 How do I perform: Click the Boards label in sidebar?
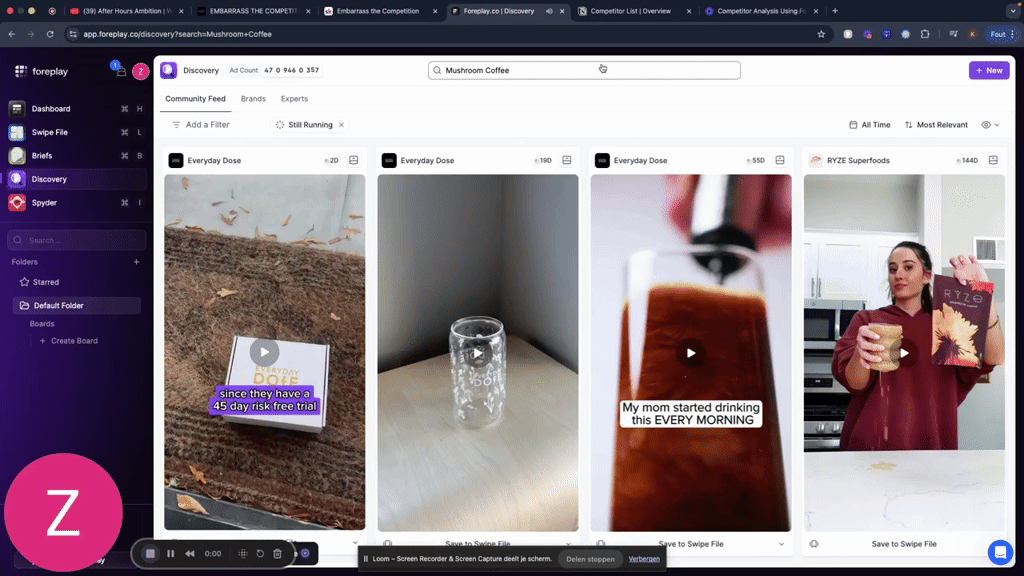[x=42, y=324]
